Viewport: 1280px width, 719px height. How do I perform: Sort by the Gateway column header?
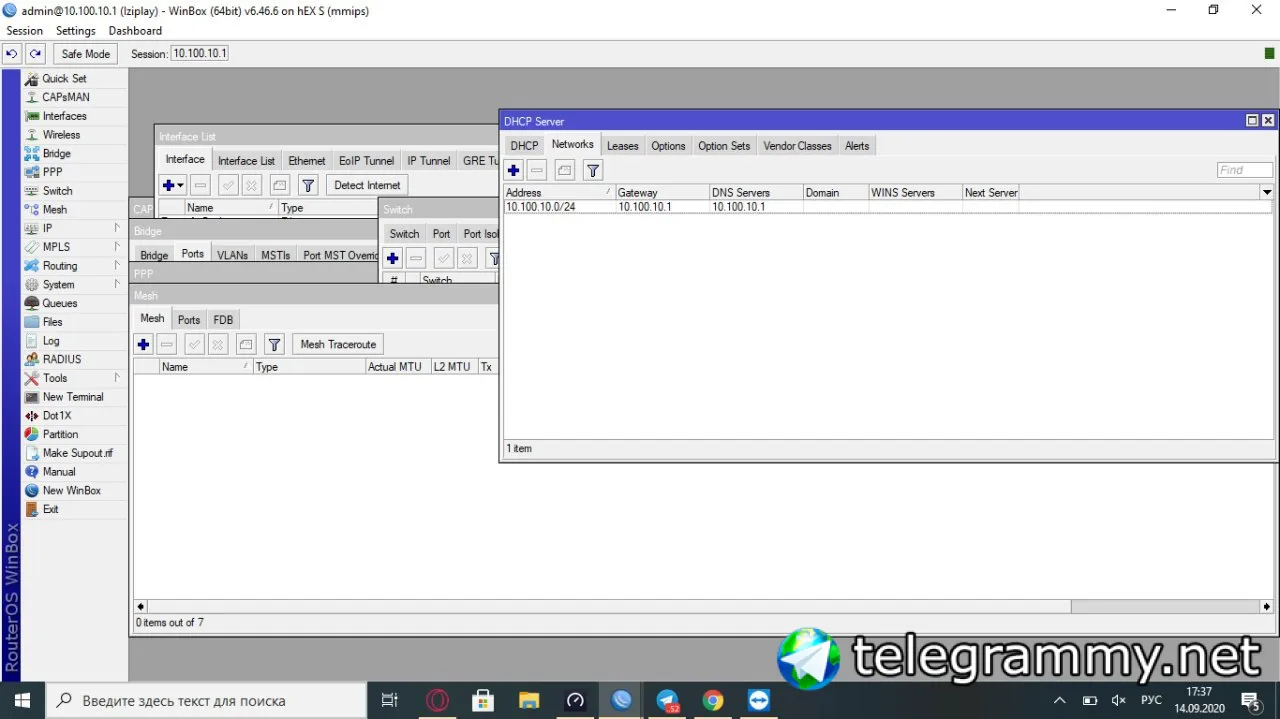click(662, 192)
